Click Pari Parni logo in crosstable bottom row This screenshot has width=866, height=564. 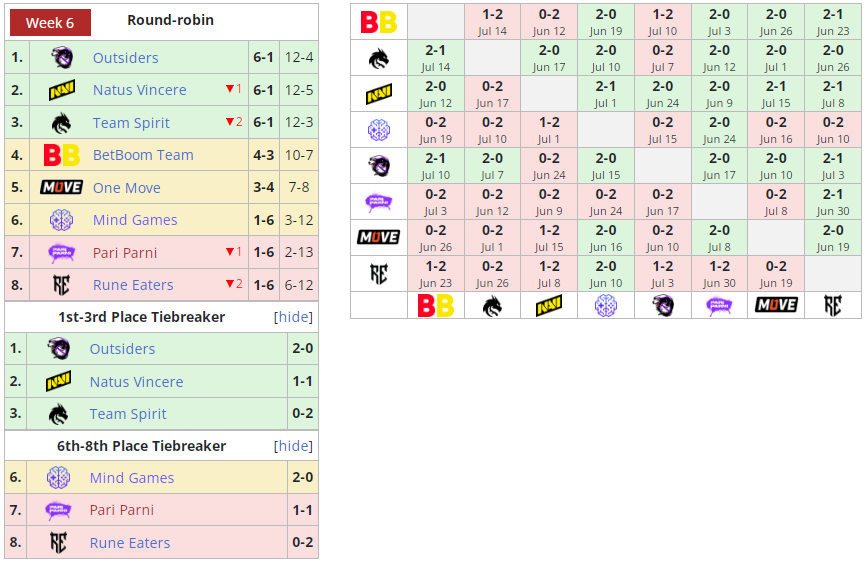719,305
